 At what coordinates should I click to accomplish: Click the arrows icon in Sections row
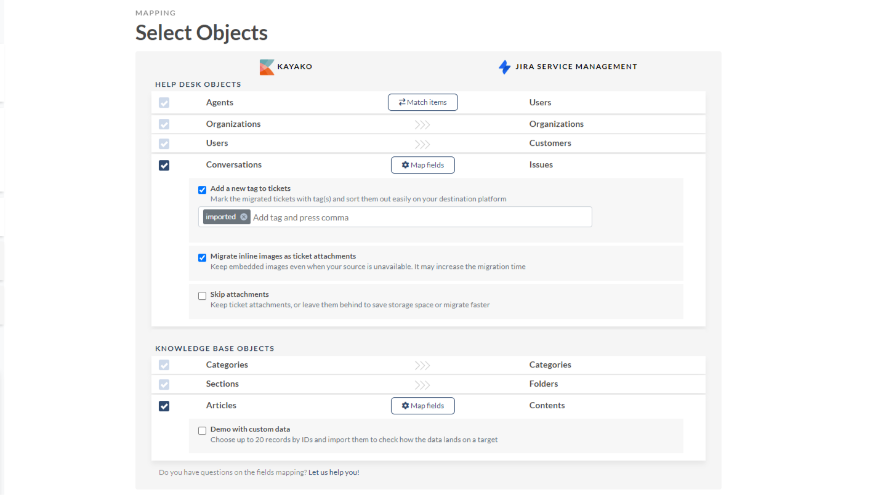pos(422,385)
